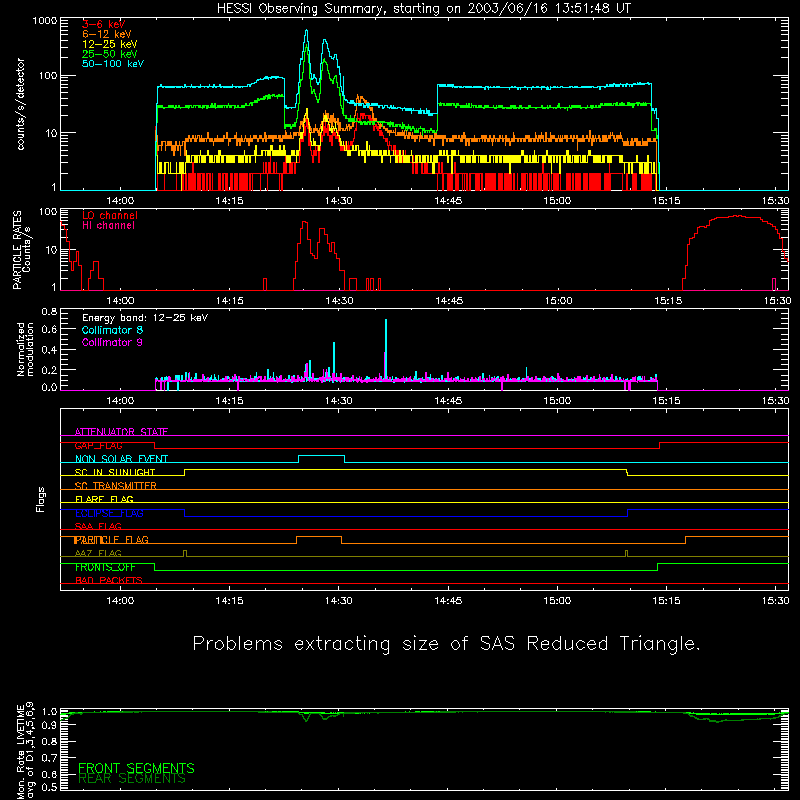Click the HESSI Observing Summary title text

point(424,9)
